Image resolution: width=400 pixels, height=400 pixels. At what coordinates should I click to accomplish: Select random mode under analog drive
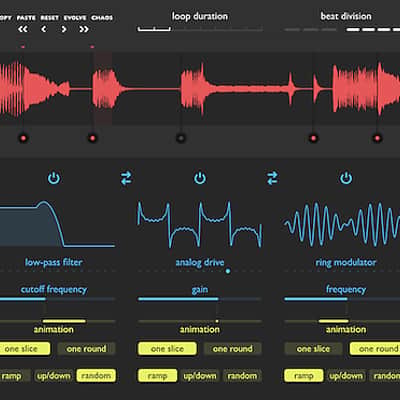pos(242,376)
